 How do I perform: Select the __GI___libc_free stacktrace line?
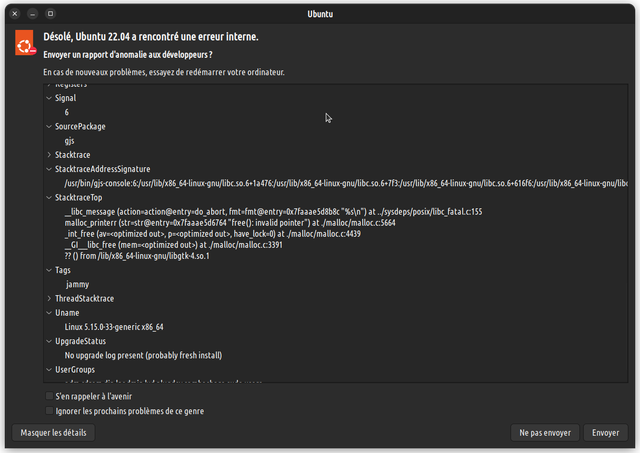[x=173, y=245]
